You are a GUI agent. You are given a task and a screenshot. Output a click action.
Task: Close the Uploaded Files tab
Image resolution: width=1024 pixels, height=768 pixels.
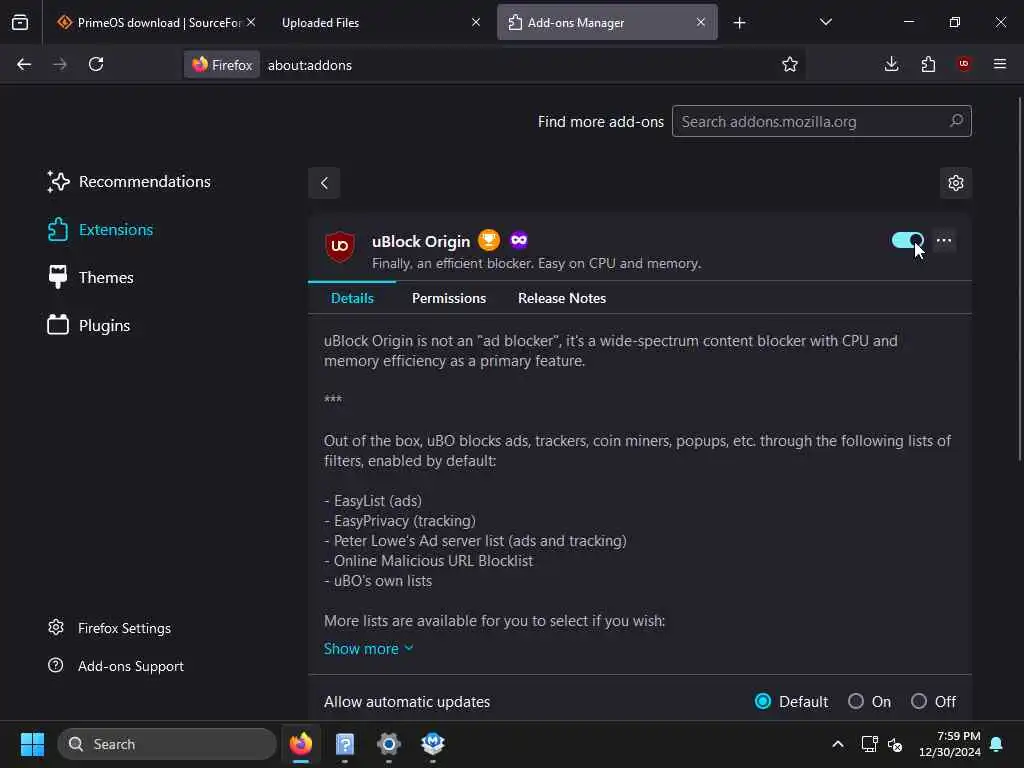(475, 22)
